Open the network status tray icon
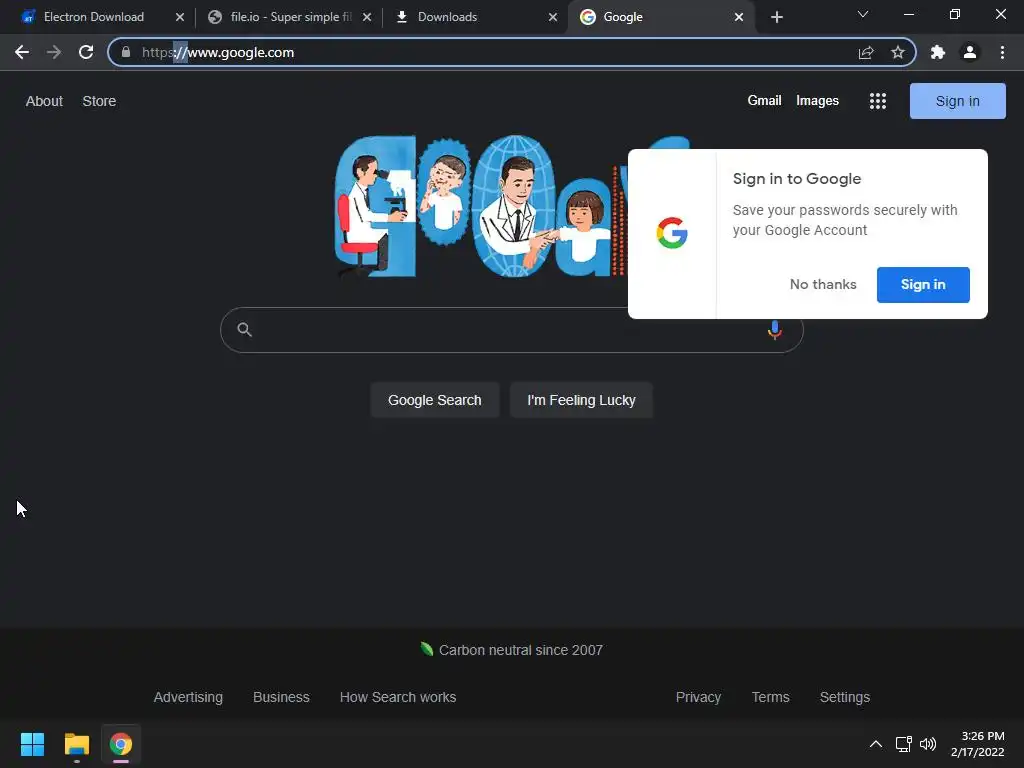The width and height of the screenshot is (1024, 768). tap(903, 744)
